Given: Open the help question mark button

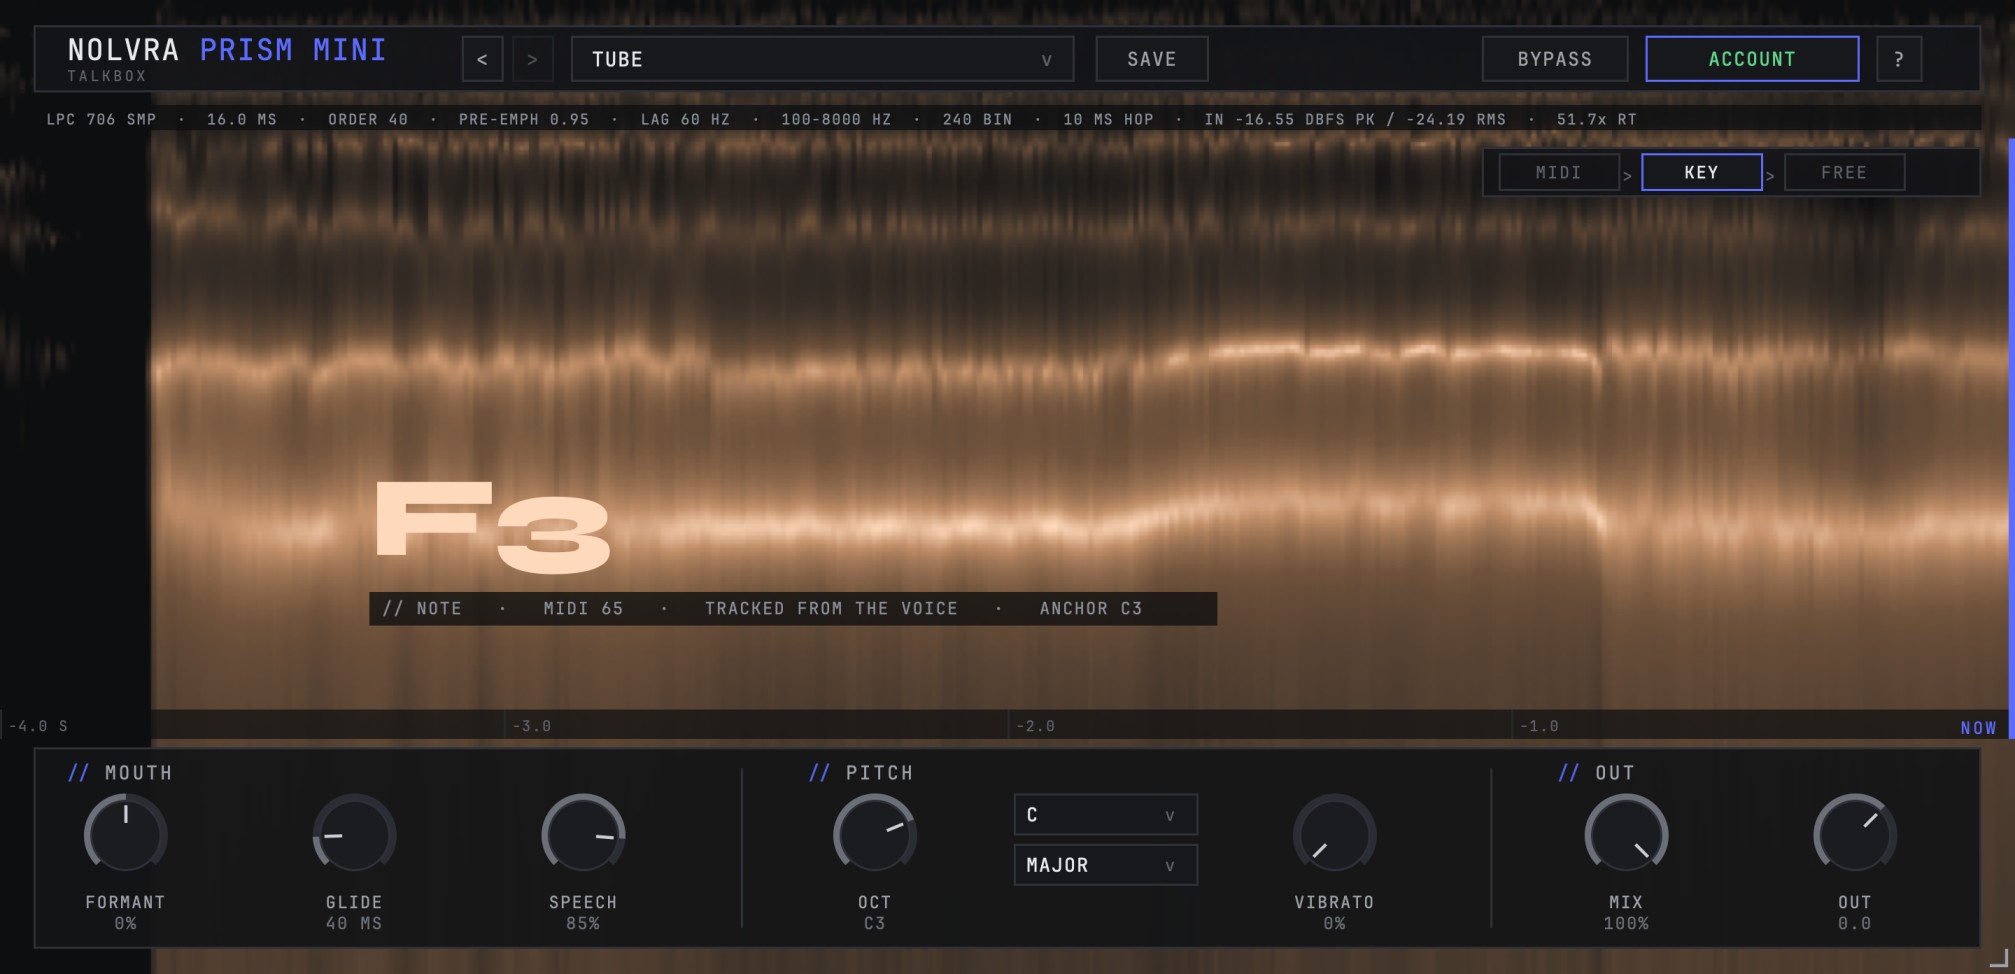Looking at the screenshot, I should tap(1898, 59).
